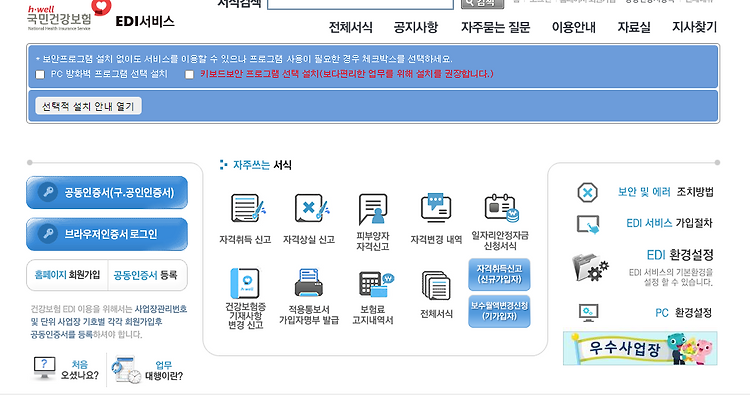Click PC 환경설정 text link

point(684,313)
